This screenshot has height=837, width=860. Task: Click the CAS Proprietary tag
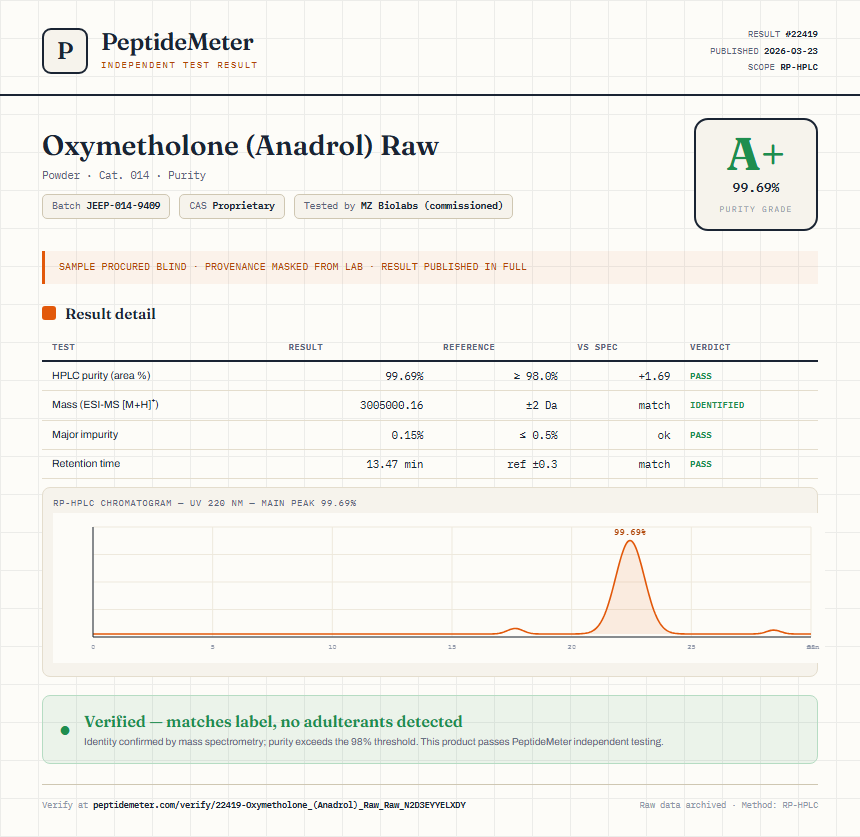(x=231, y=206)
